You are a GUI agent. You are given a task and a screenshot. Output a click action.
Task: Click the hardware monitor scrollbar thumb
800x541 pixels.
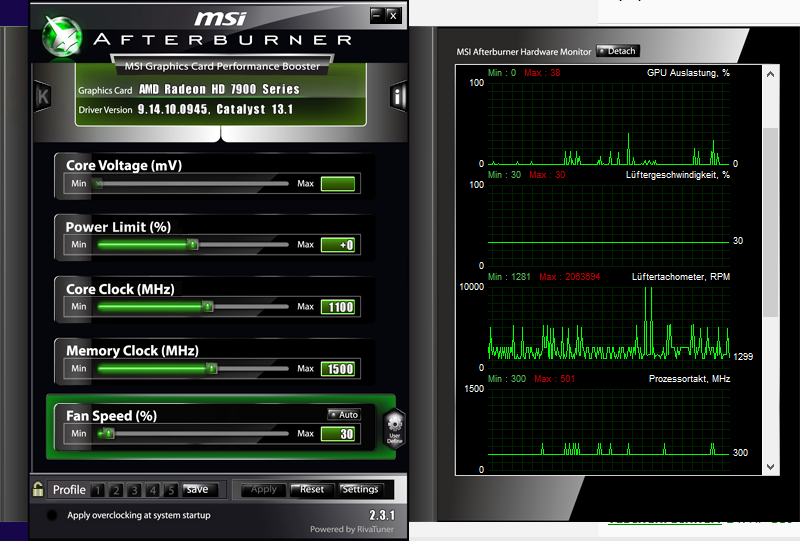770,223
